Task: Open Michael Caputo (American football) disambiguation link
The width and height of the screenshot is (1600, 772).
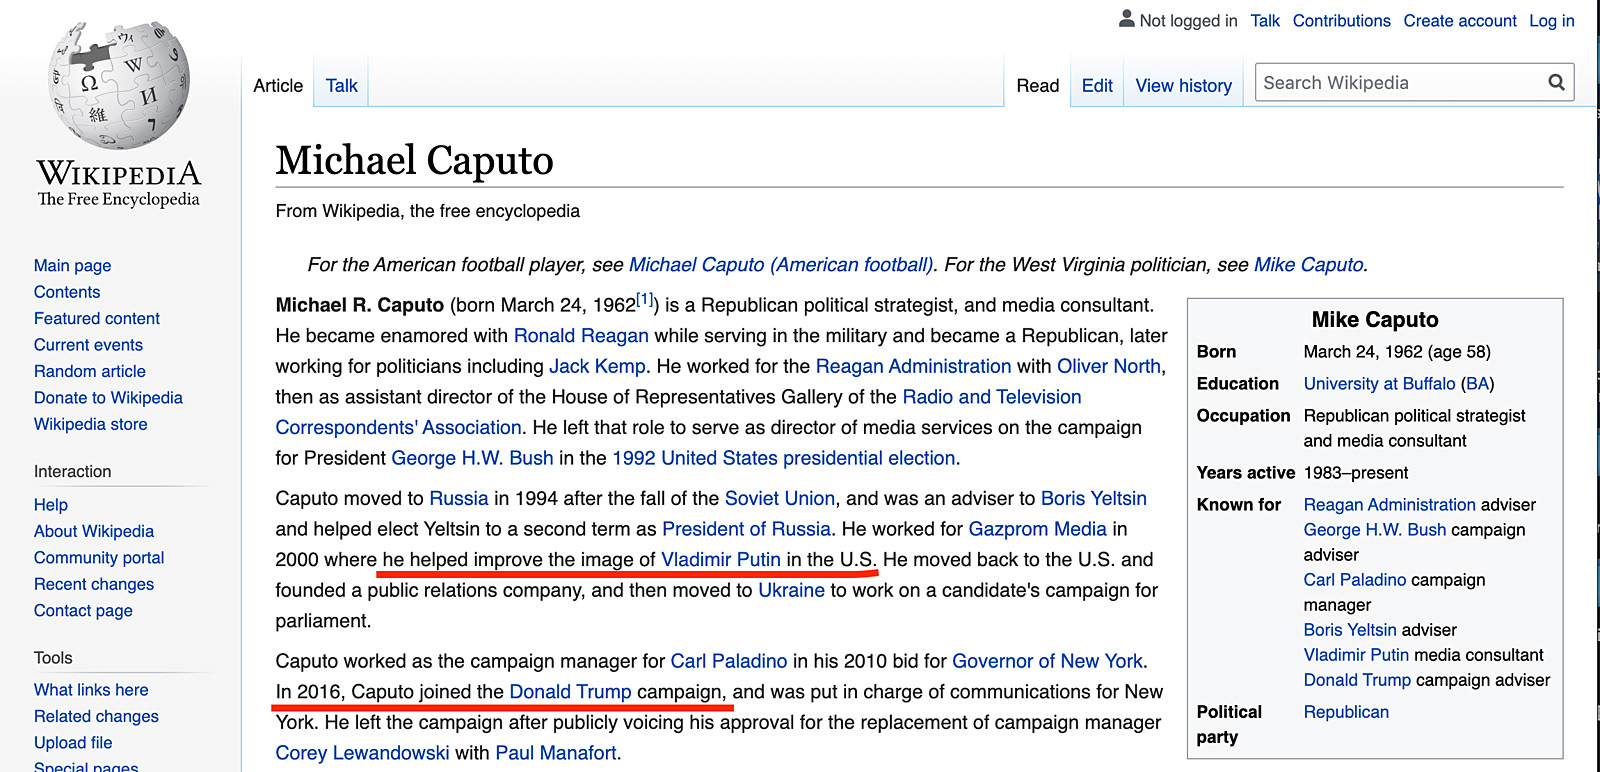Action: point(780,264)
